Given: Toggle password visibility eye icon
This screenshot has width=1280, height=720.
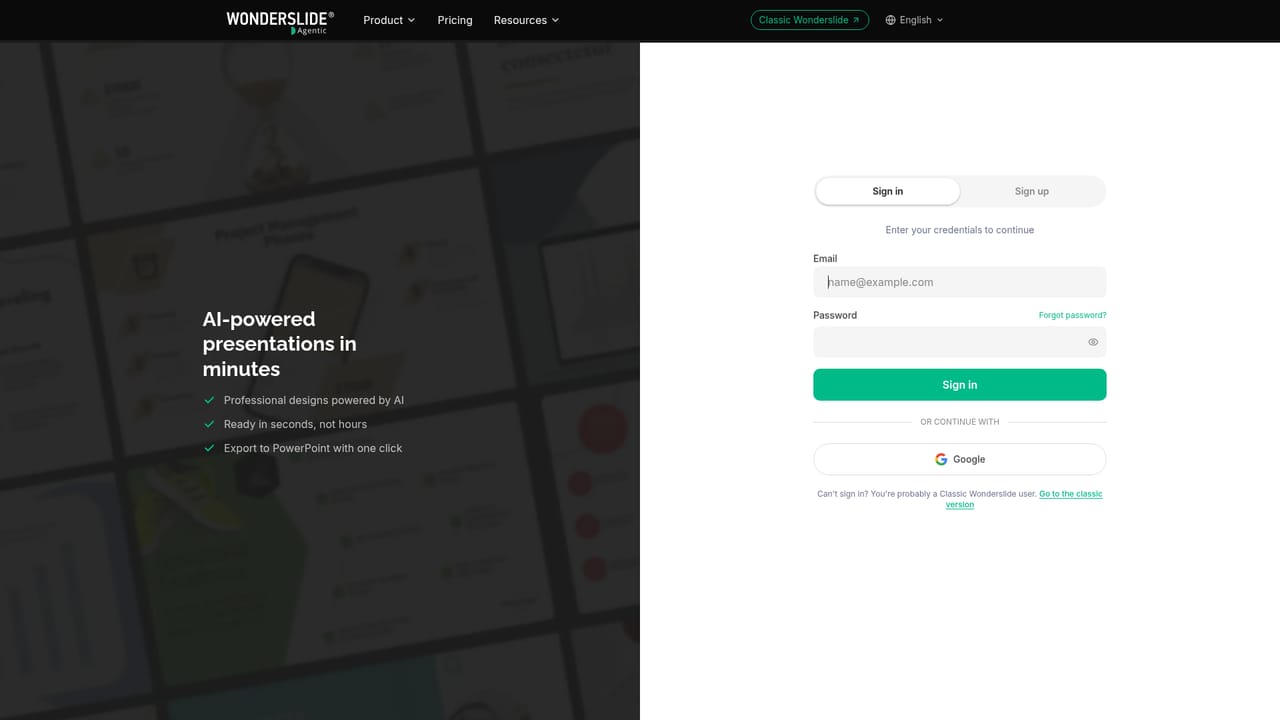Looking at the screenshot, I should (x=1093, y=342).
